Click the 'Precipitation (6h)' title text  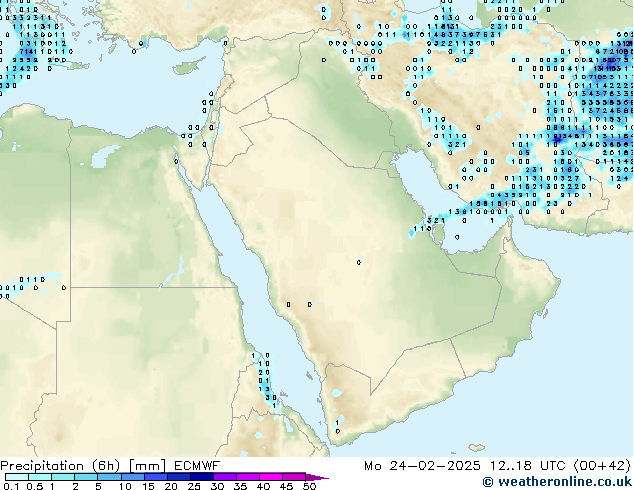(60, 466)
